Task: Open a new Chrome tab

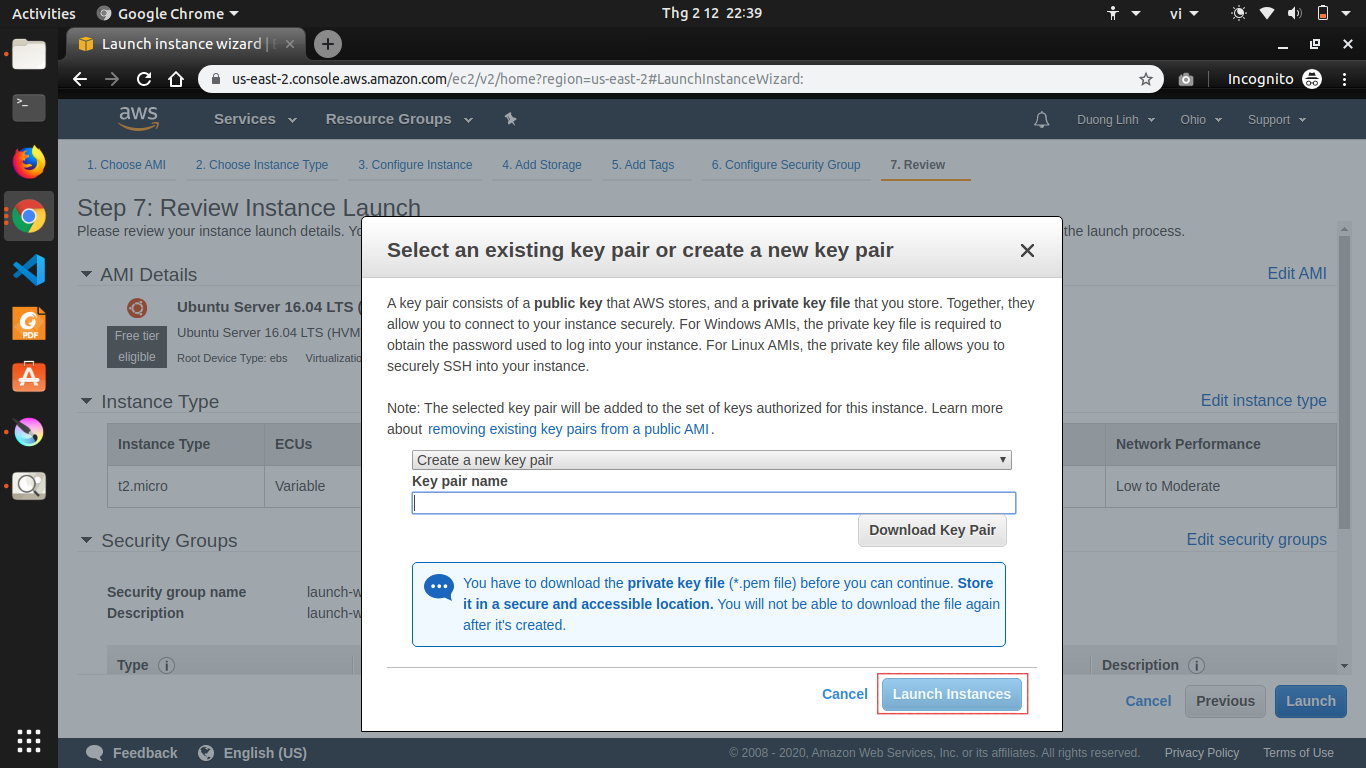Action: point(328,44)
